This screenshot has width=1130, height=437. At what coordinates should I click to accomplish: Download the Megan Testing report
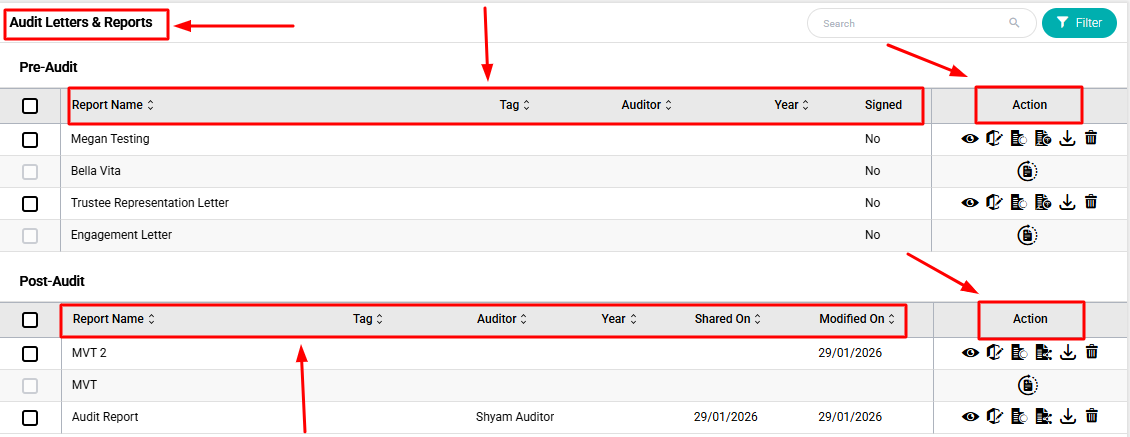click(1067, 139)
